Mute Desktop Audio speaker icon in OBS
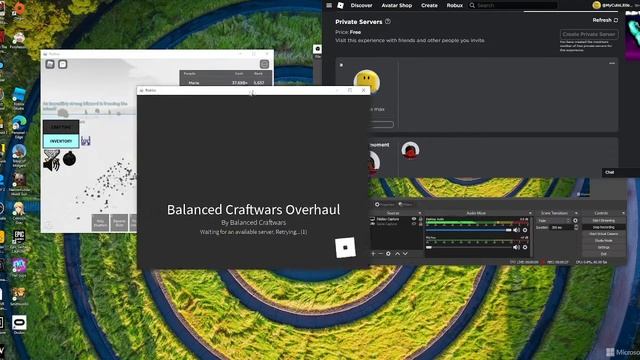 pos(516,230)
